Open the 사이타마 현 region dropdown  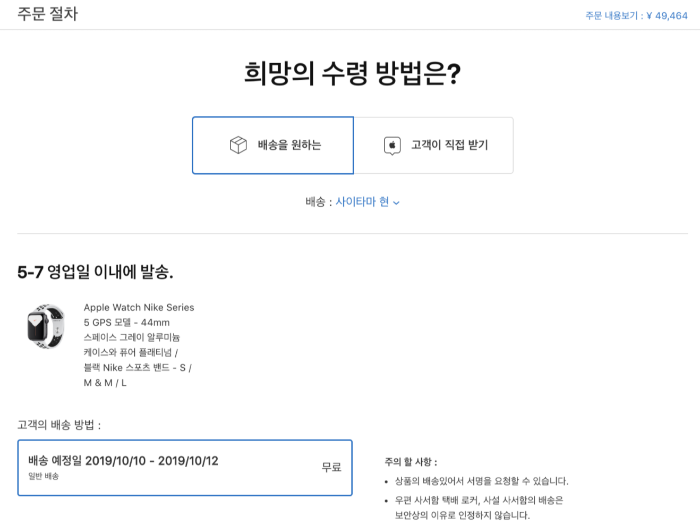pyautogui.click(x=367, y=202)
